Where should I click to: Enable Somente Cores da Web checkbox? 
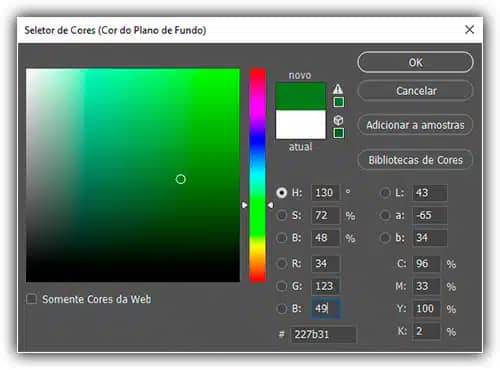[31, 299]
